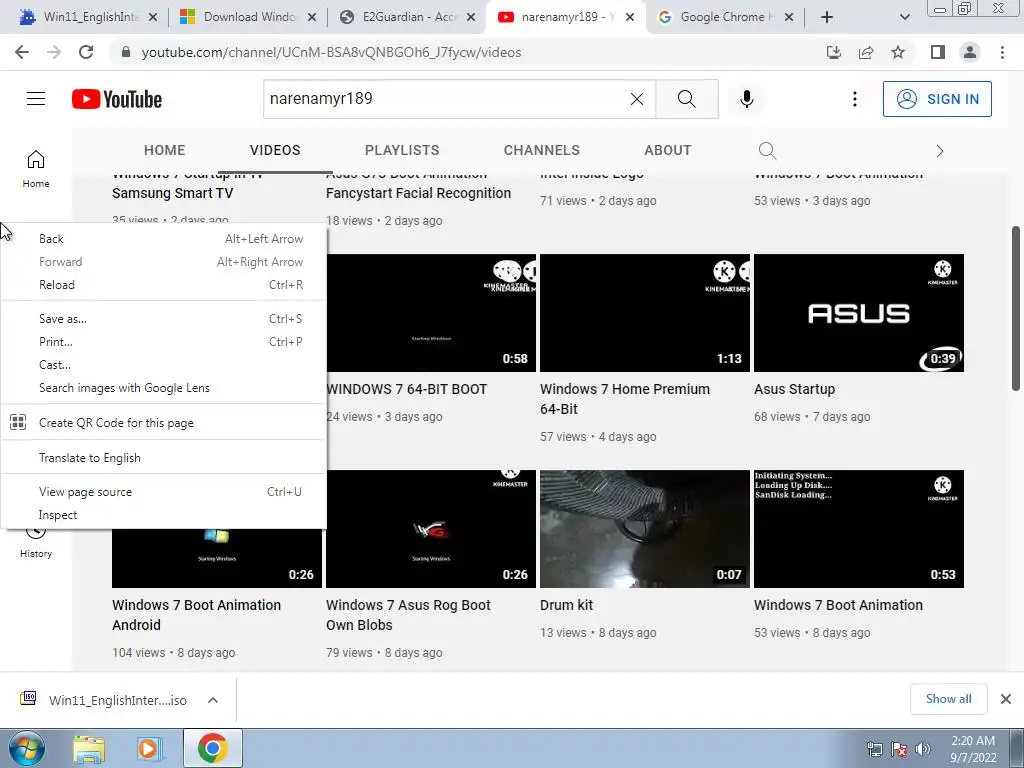This screenshot has width=1024, height=768.
Task: Click the Action Center flag tray icon
Action: [899, 749]
